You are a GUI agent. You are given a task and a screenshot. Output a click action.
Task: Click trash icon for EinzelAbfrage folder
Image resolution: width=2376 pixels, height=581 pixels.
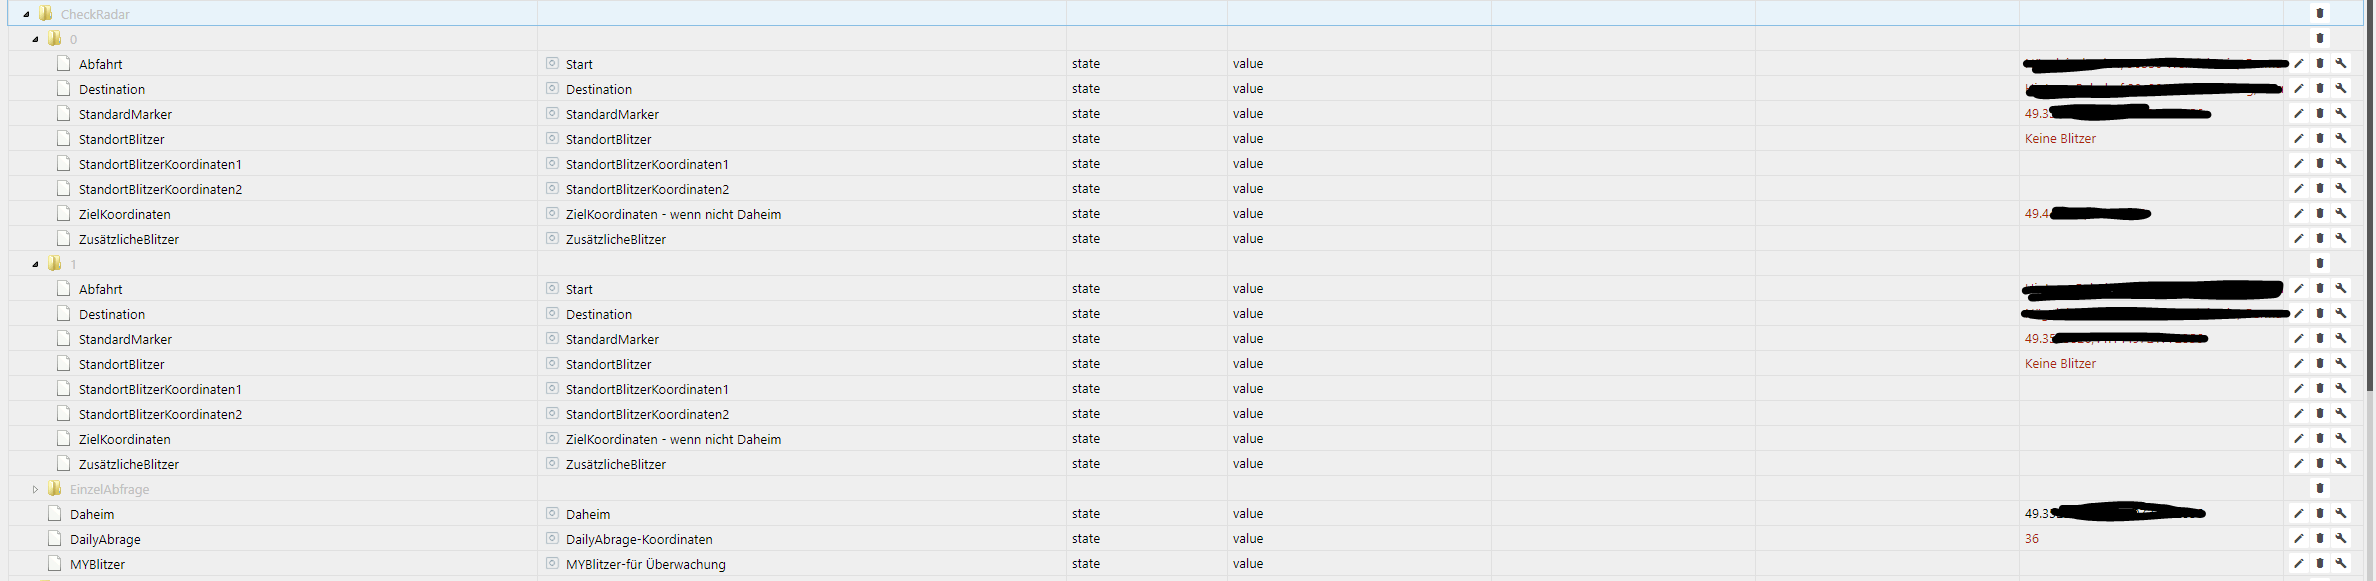point(2320,488)
